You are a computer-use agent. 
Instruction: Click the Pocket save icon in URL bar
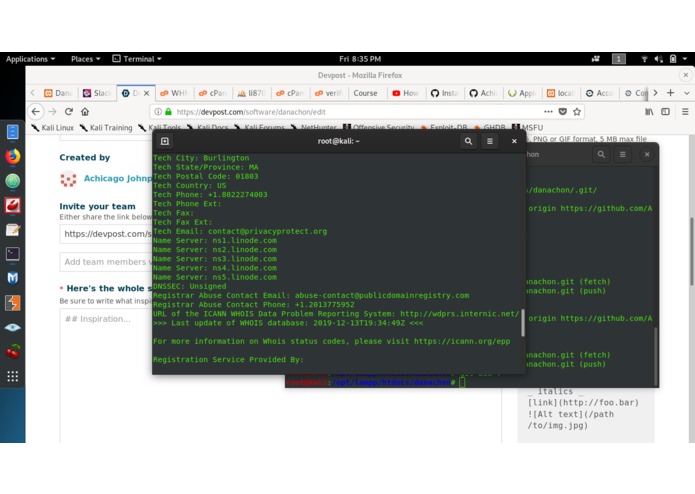pyautogui.click(x=562, y=112)
